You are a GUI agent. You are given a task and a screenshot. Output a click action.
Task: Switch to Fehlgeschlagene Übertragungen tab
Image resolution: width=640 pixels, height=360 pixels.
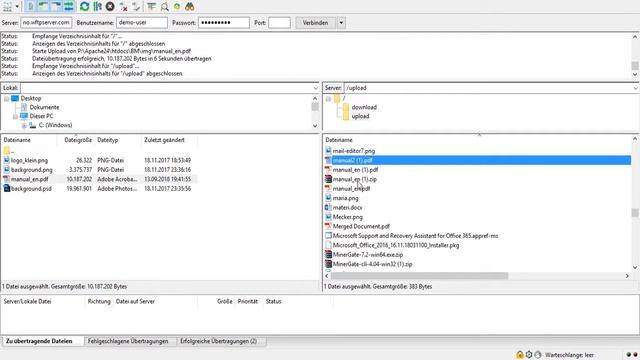tap(128, 341)
